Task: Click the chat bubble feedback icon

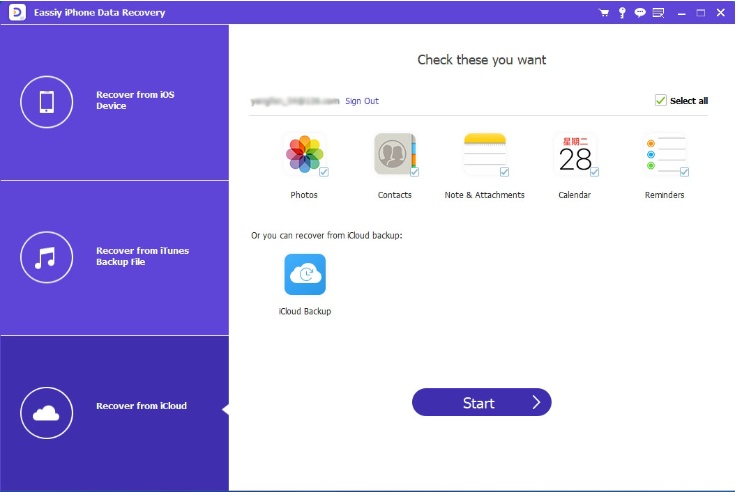Action: pos(640,13)
